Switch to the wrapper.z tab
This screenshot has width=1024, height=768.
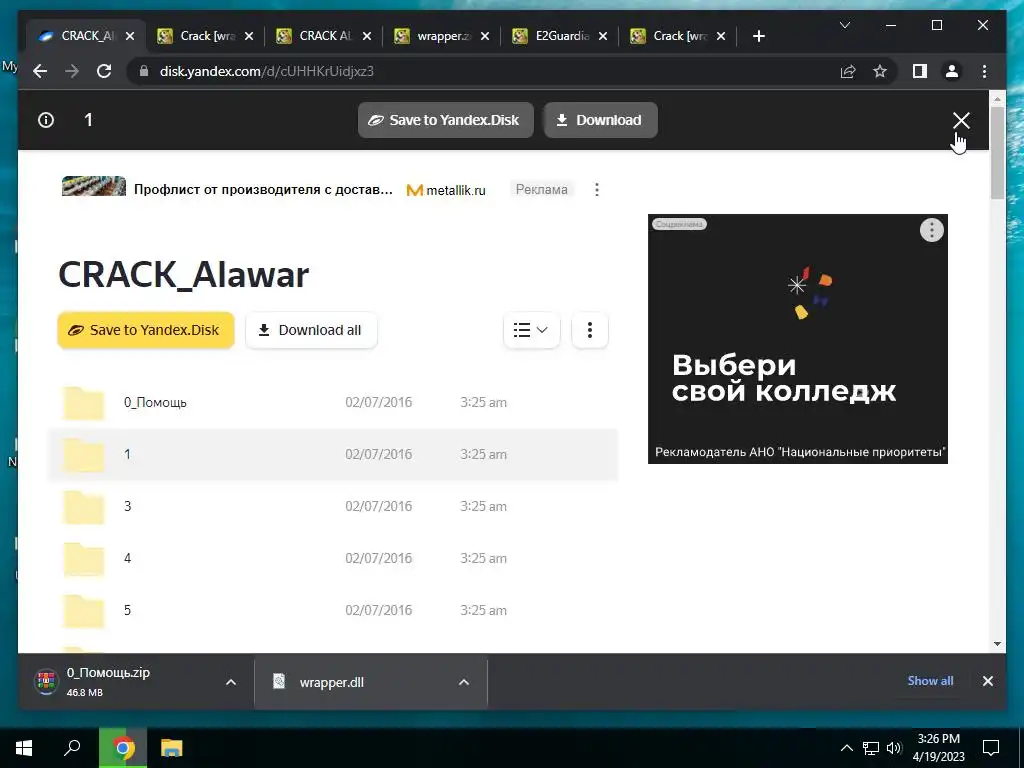(442, 36)
